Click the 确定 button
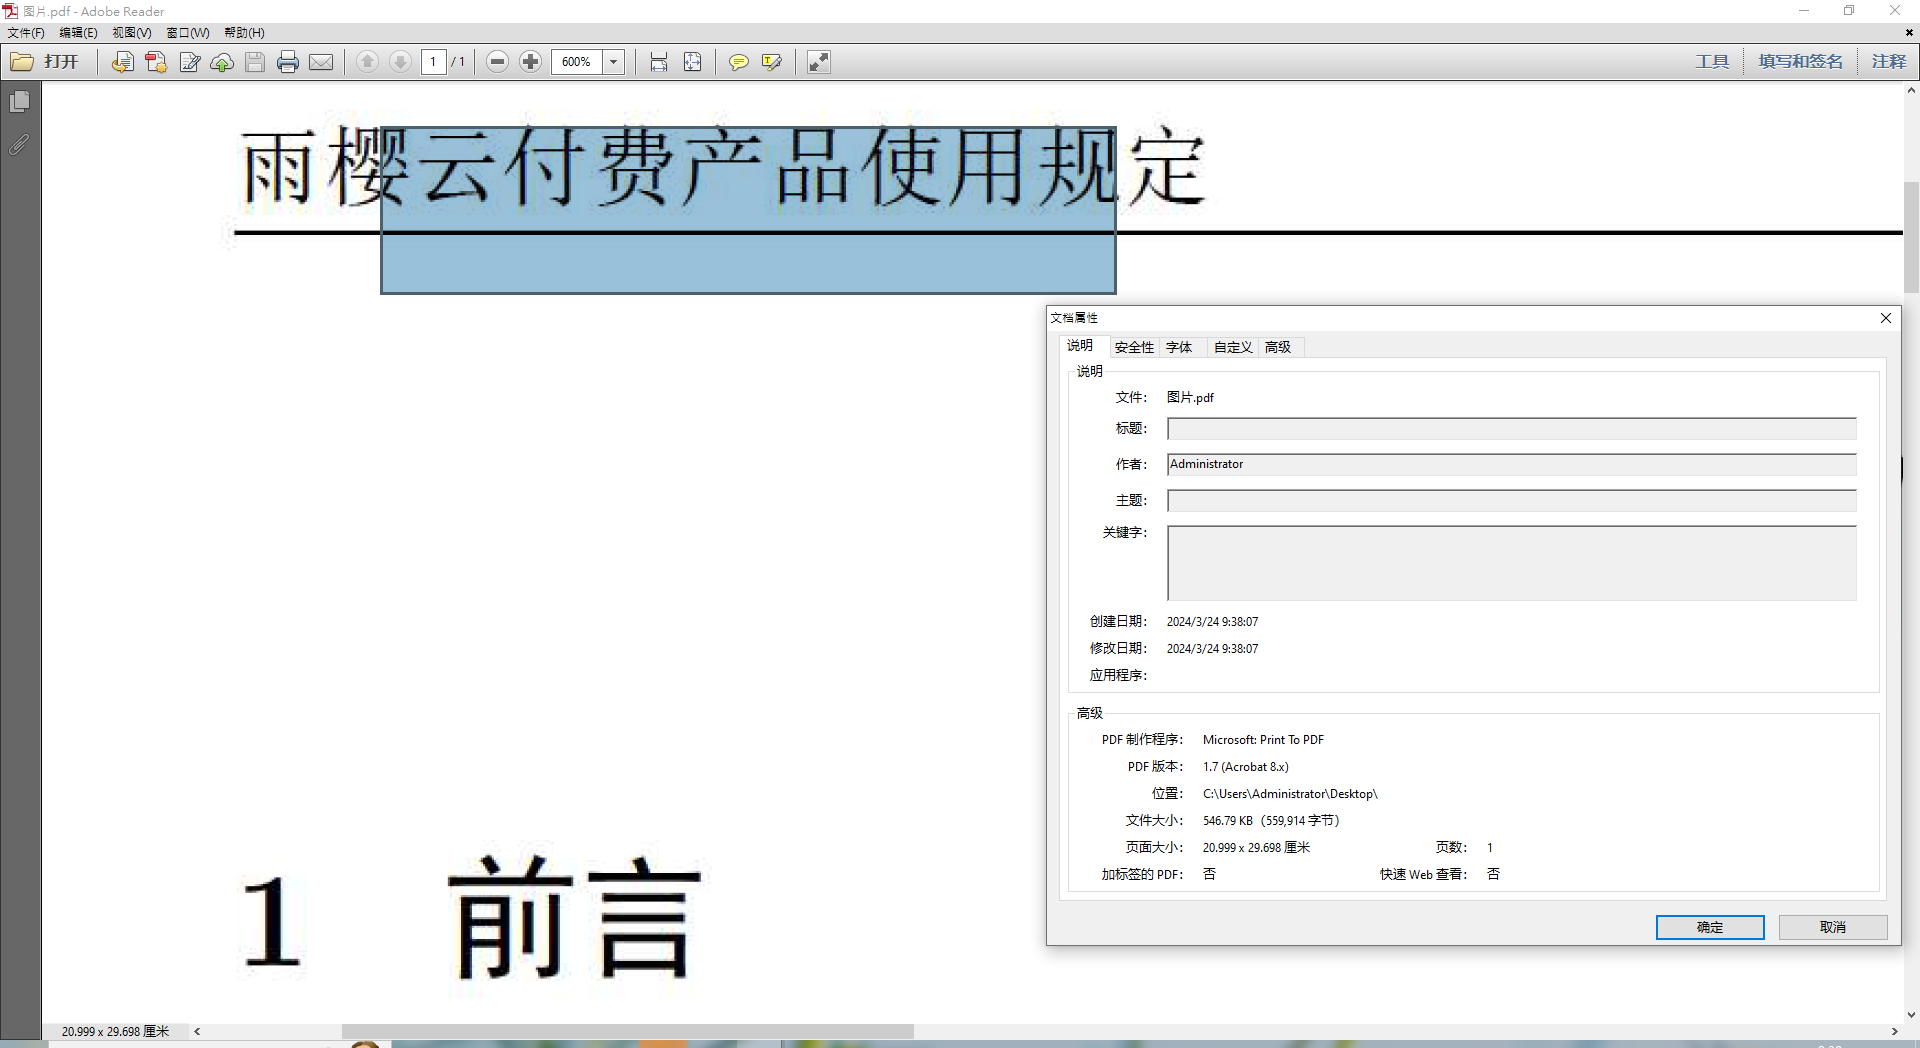The height and width of the screenshot is (1048, 1920). point(1710,927)
